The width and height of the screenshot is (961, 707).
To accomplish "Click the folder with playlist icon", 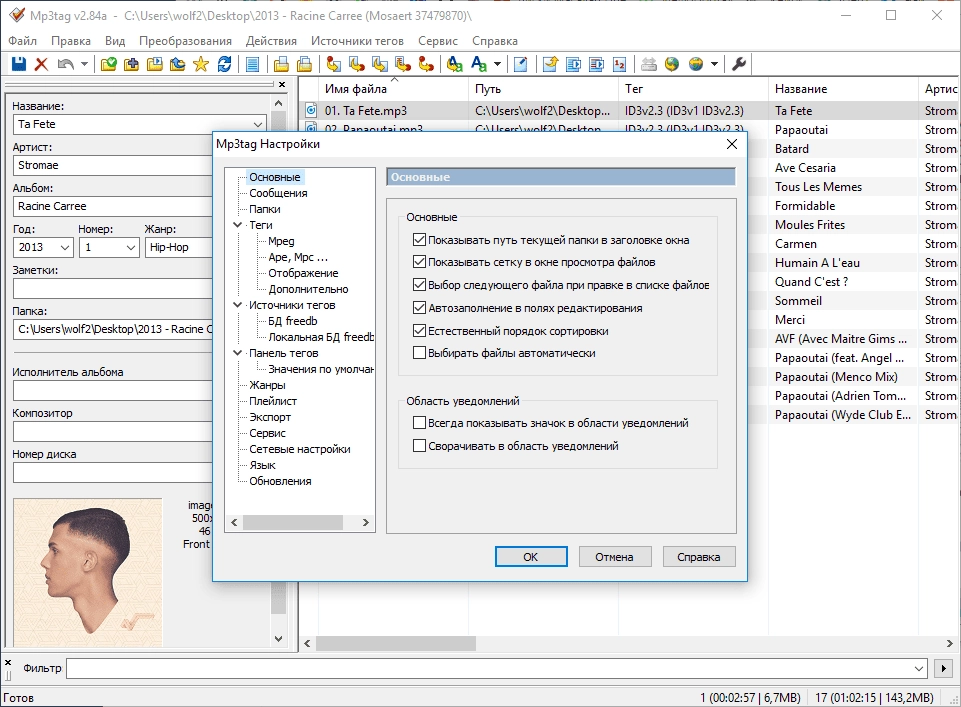I will pos(154,64).
